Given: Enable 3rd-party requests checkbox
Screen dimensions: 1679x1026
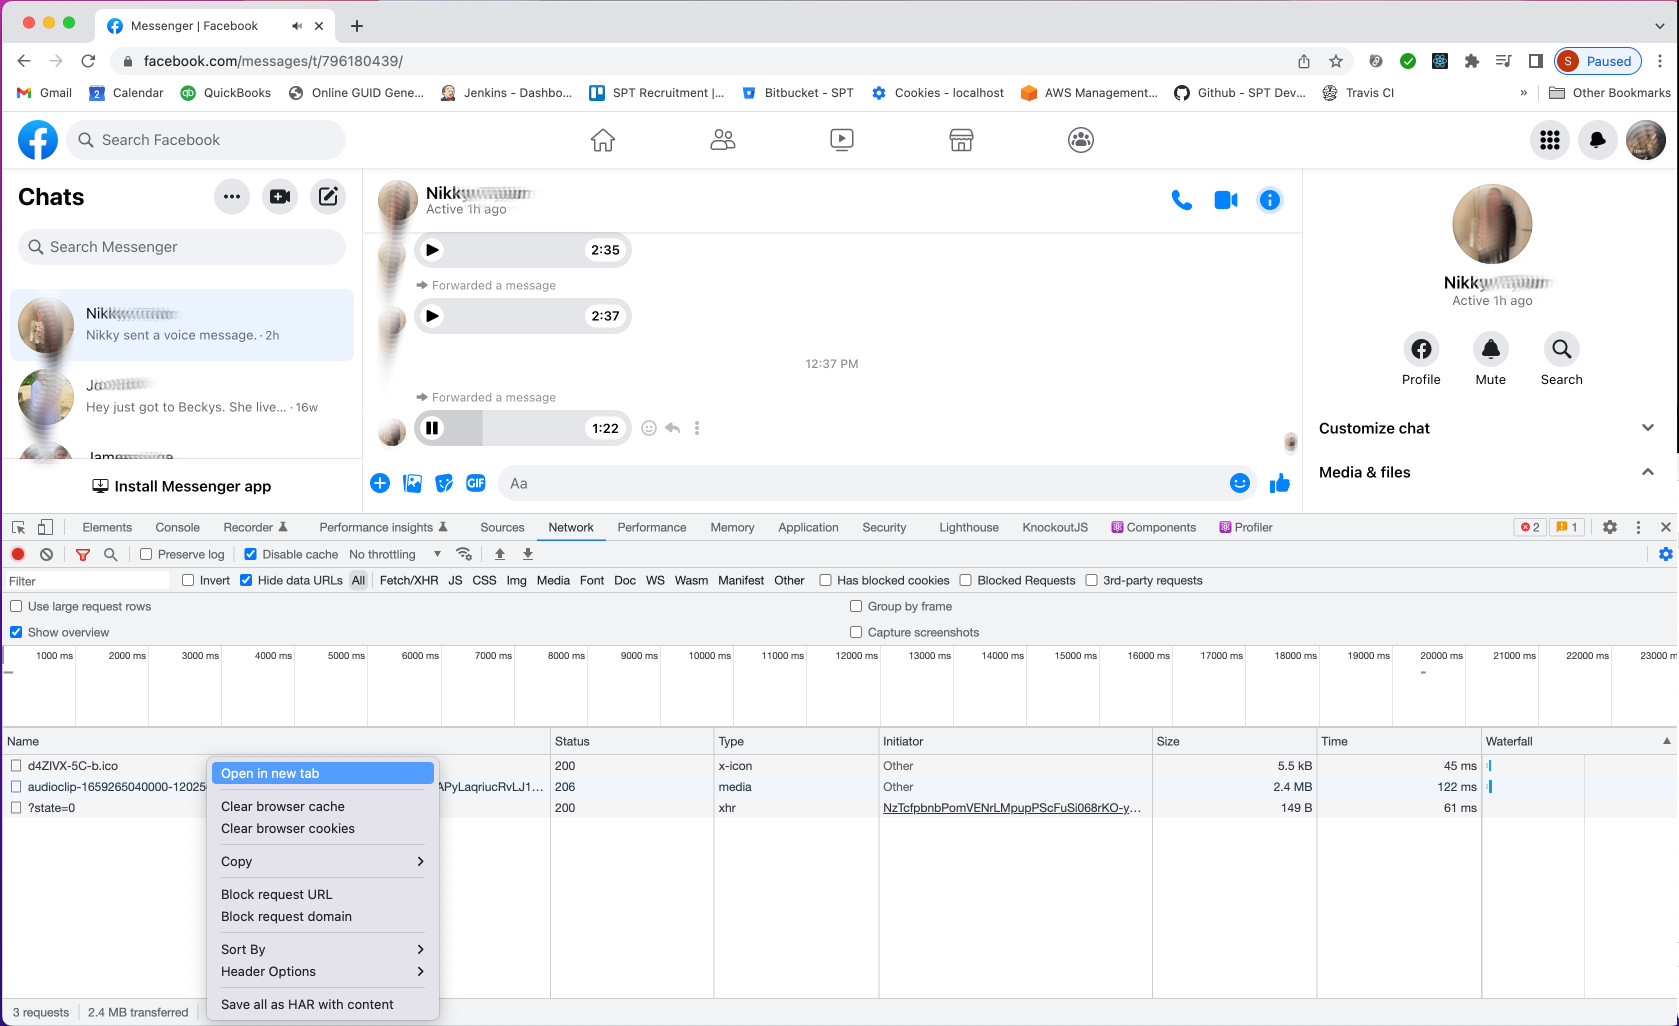Looking at the screenshot, I should pyautogui.click(x=1091, y=580).
